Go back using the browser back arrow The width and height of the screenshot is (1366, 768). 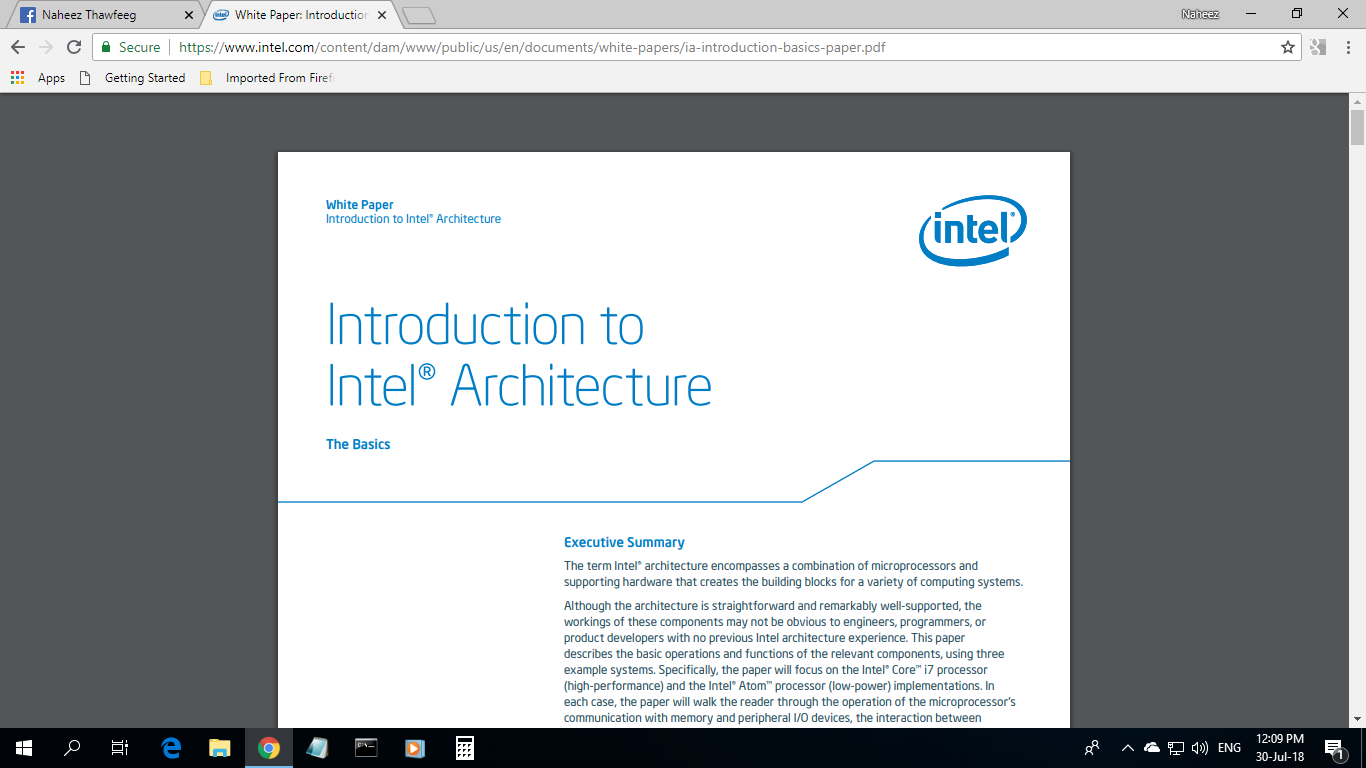(18, 47)
